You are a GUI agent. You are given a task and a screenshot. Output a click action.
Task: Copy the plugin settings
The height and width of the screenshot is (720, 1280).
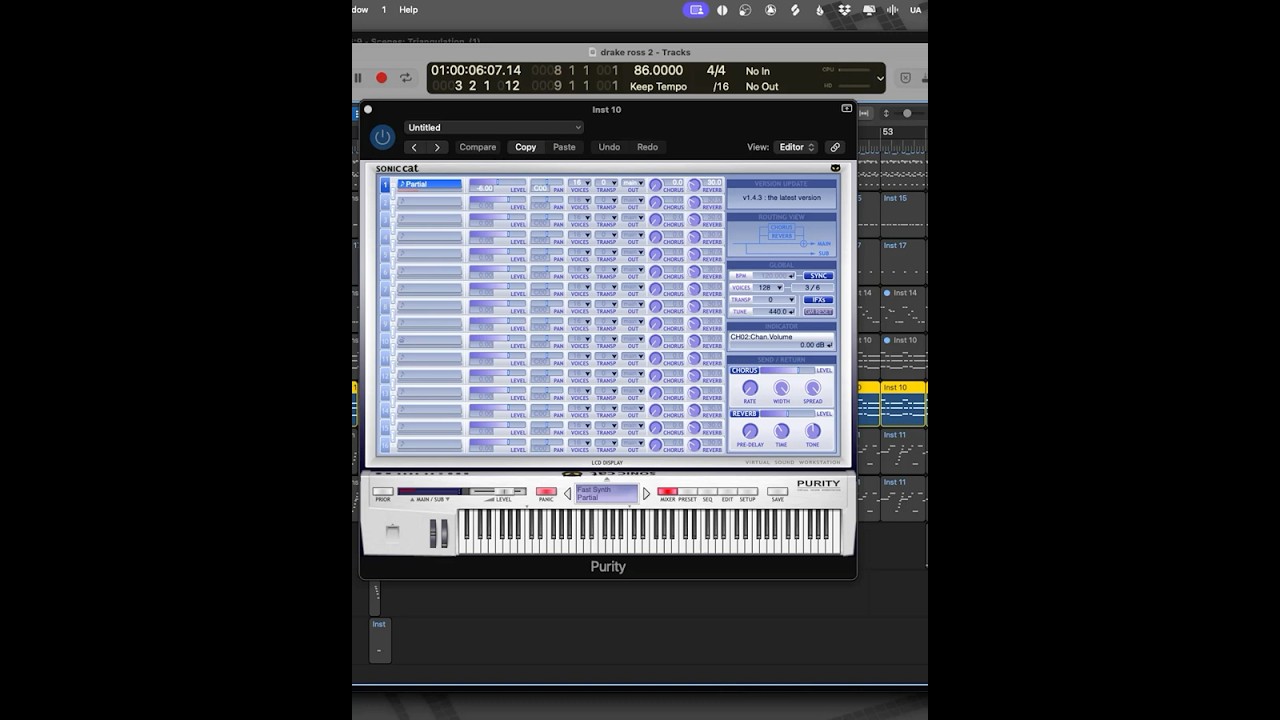click(525, 147)
